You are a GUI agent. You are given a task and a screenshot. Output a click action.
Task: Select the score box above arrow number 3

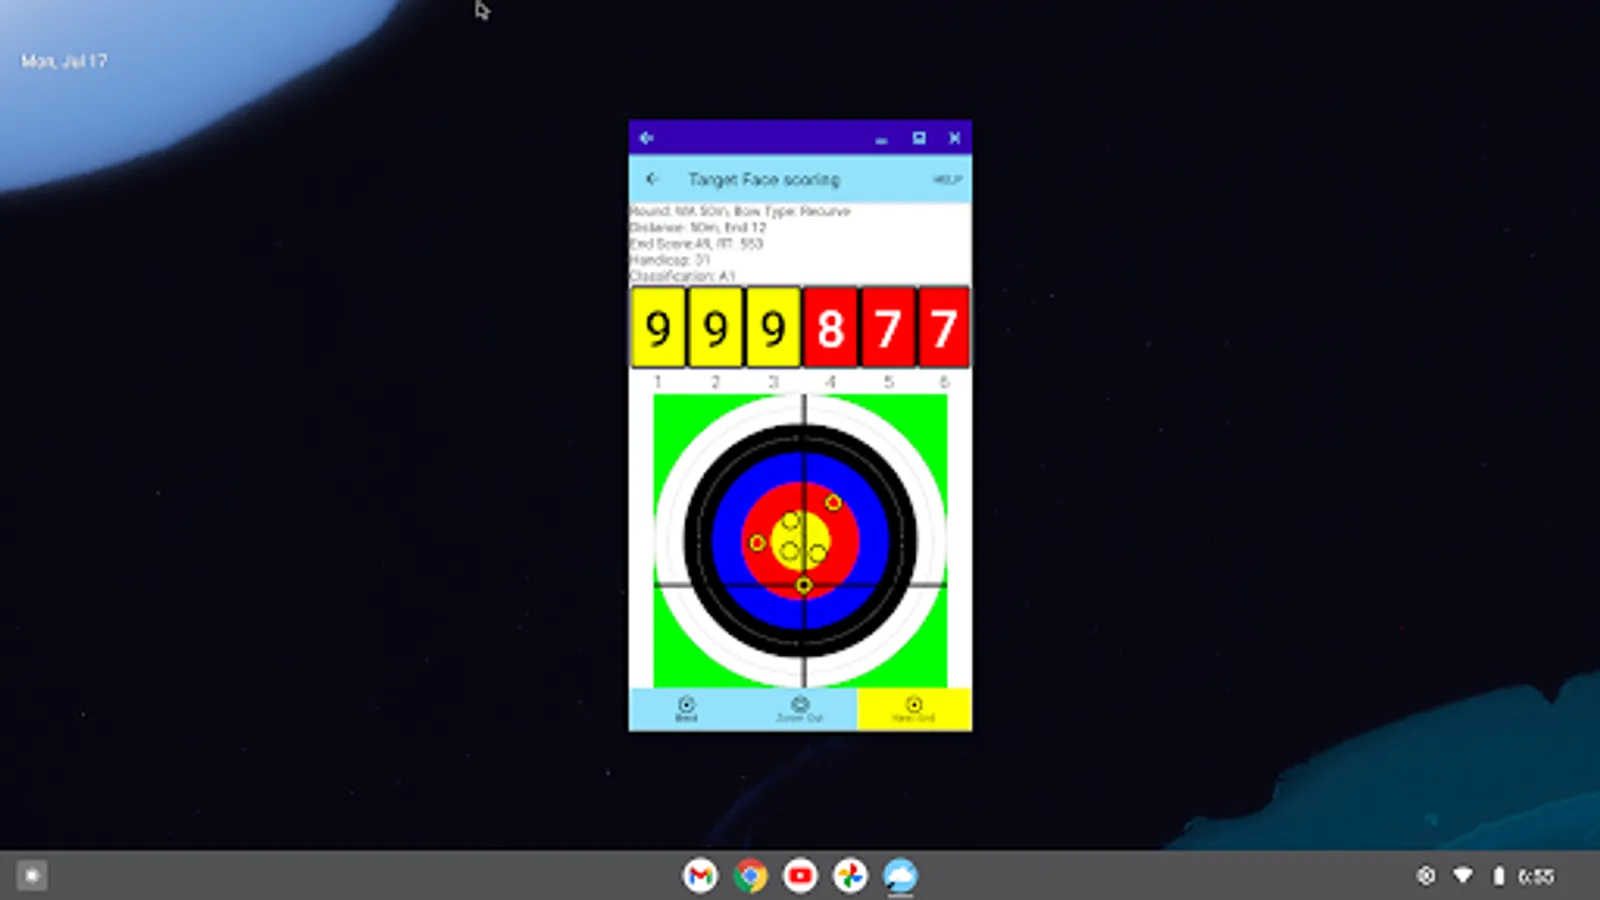[x=773, y=328]
